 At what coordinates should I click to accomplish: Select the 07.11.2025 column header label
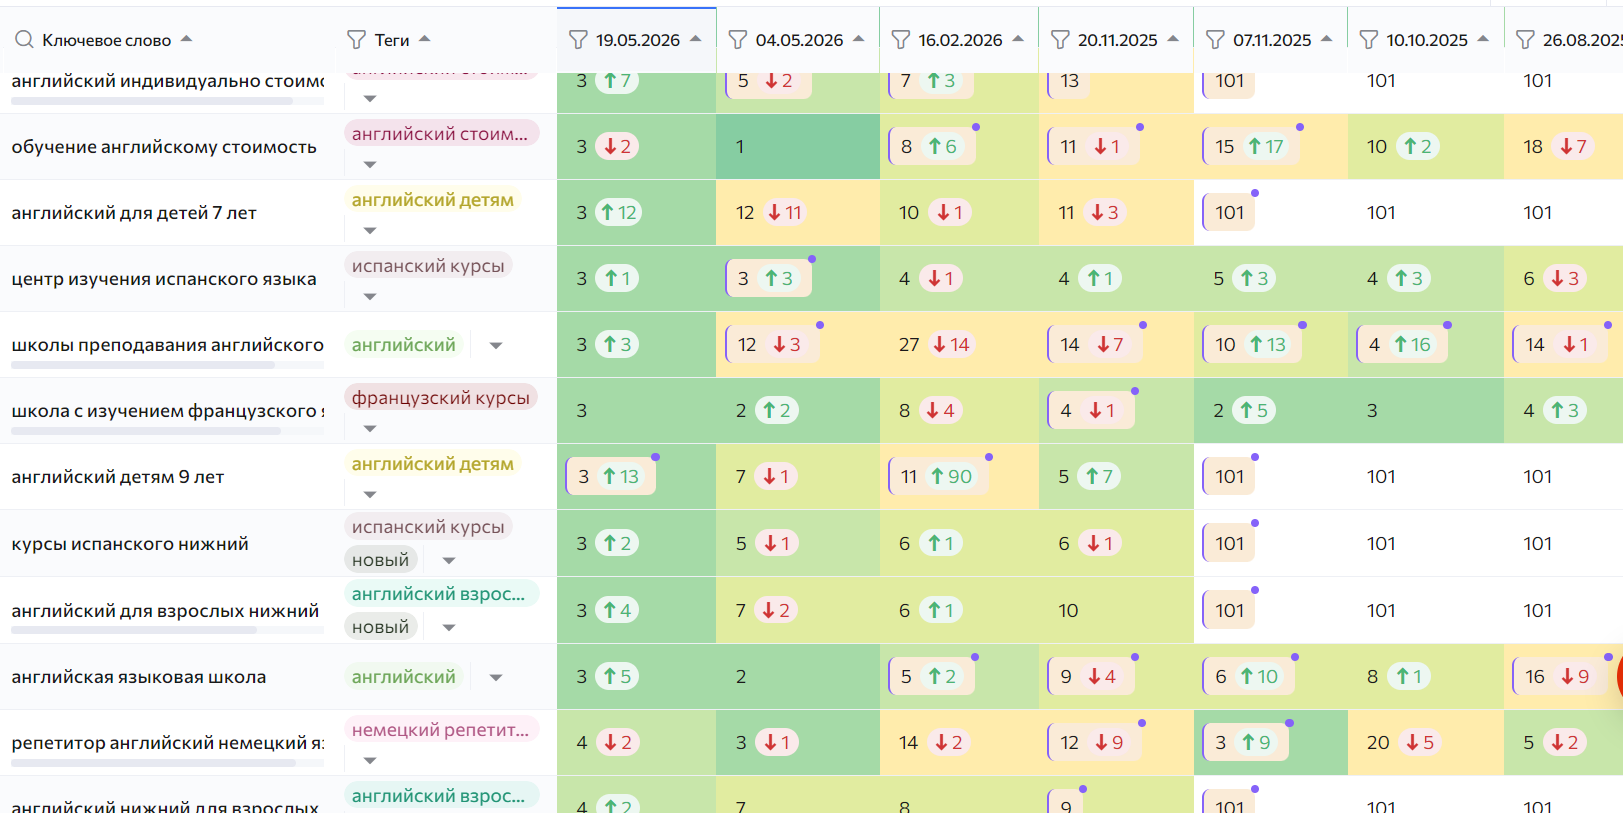(x=1272, y=40)
